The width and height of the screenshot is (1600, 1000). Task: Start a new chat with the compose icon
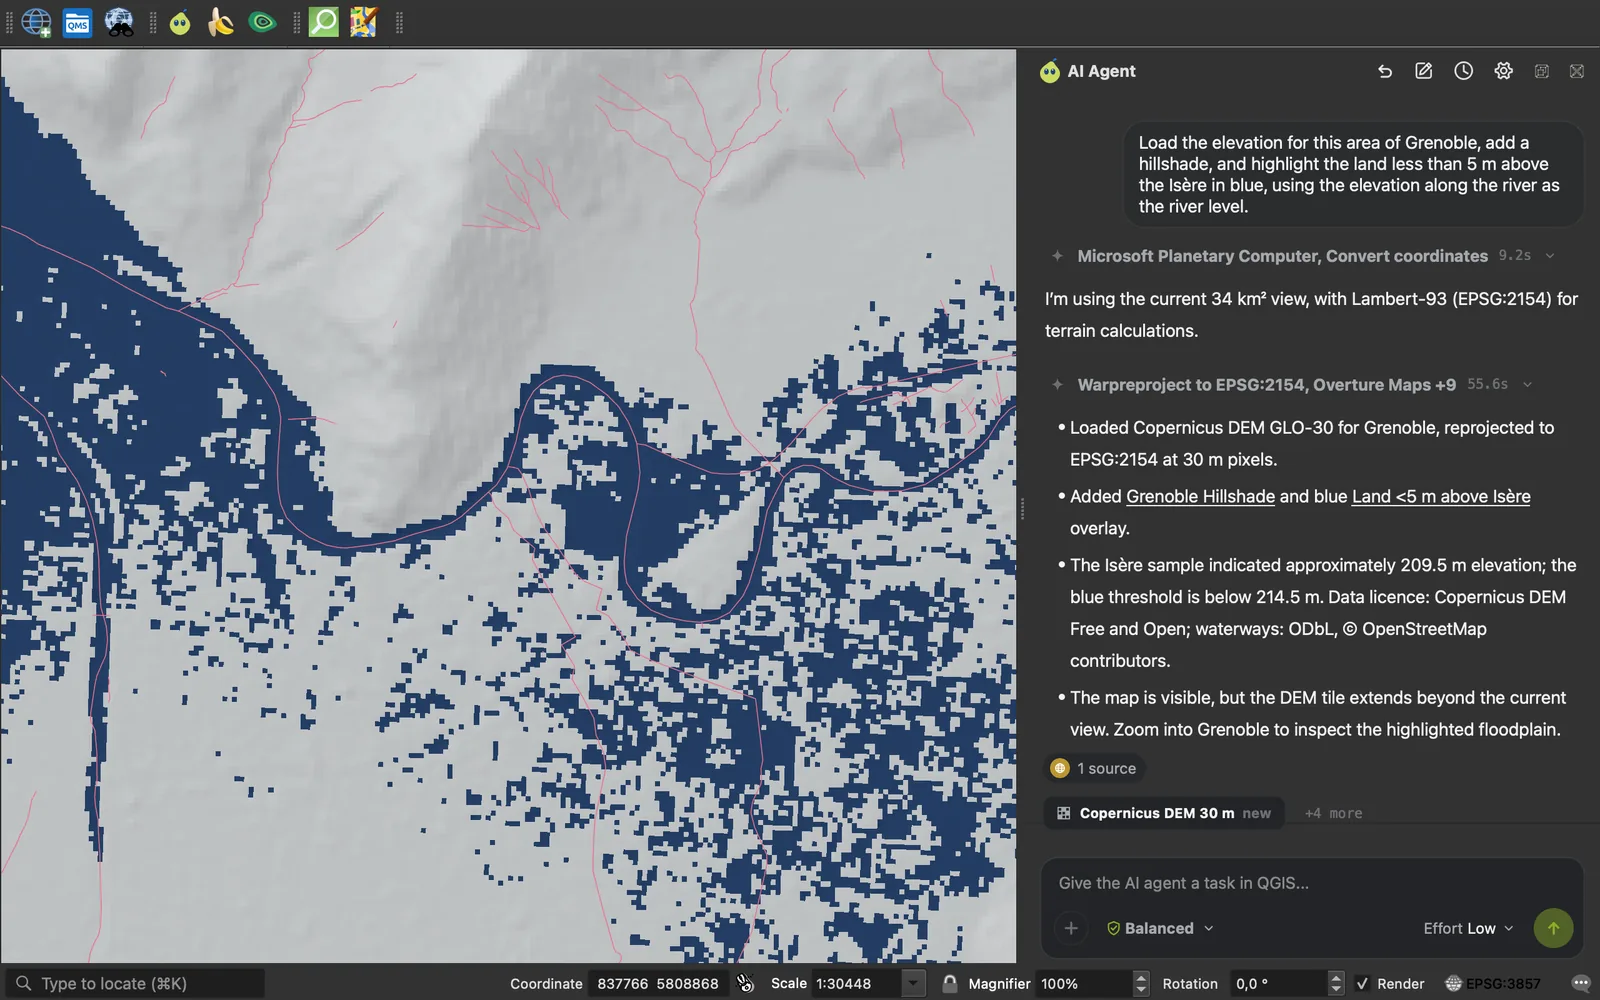coord(1424,71)
